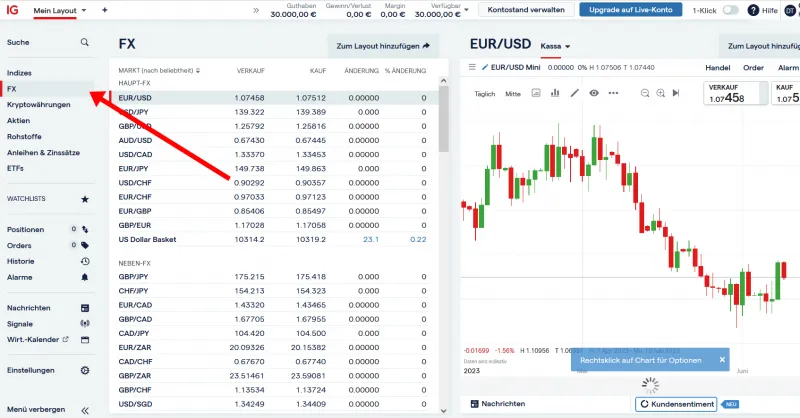Click the Hilfe question mark icon

(753, 10)
